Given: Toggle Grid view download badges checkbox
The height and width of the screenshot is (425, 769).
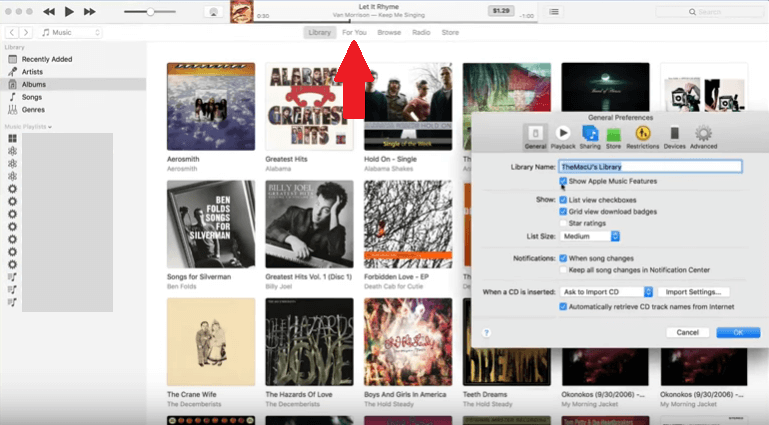Looking at the screenshot, I should pos(563,212).
